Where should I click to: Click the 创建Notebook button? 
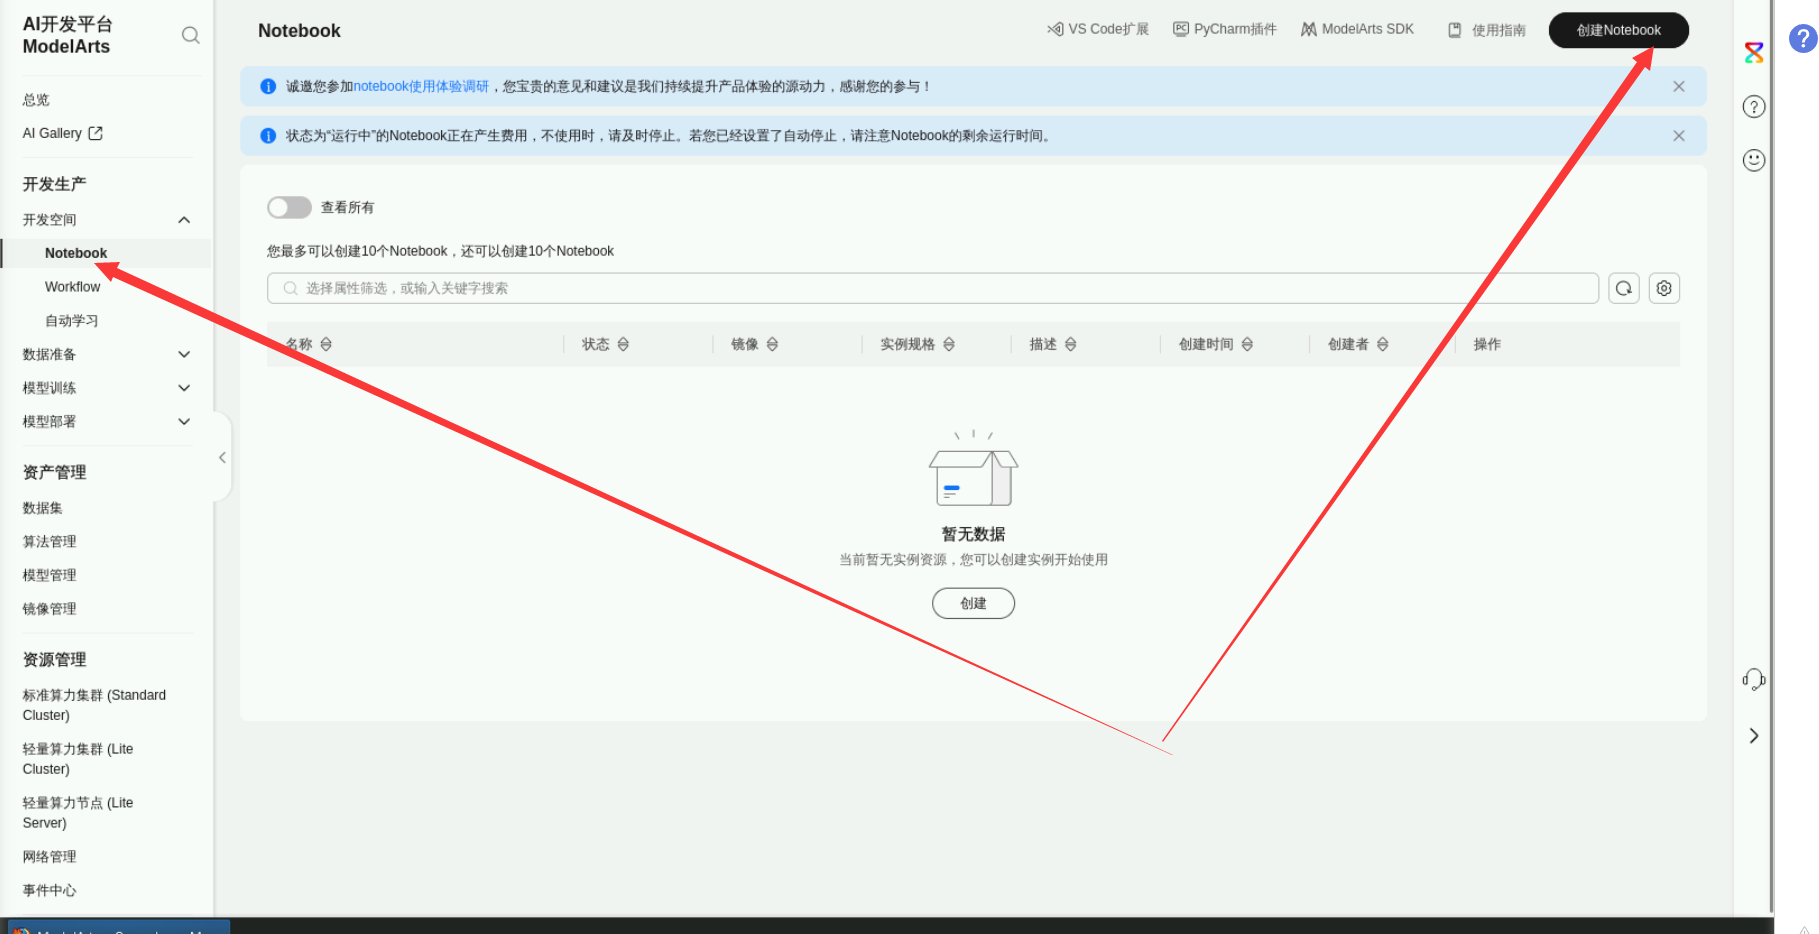point(1617,30)
